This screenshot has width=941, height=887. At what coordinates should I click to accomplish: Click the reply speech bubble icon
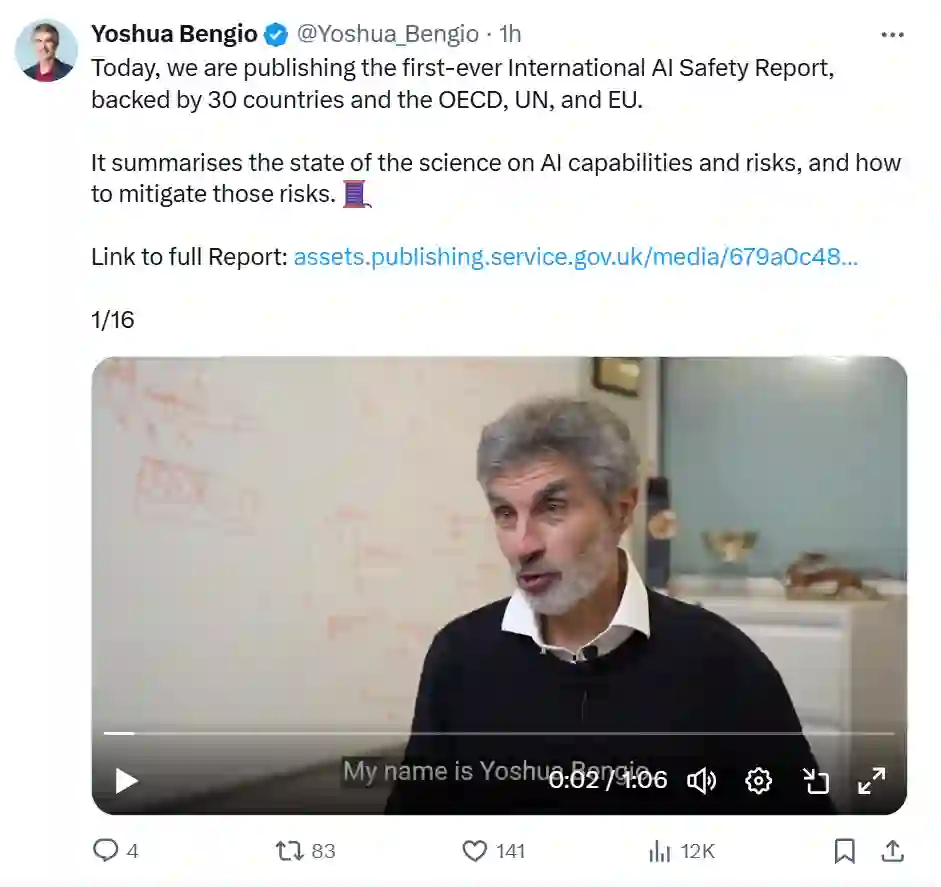(106, 851)
